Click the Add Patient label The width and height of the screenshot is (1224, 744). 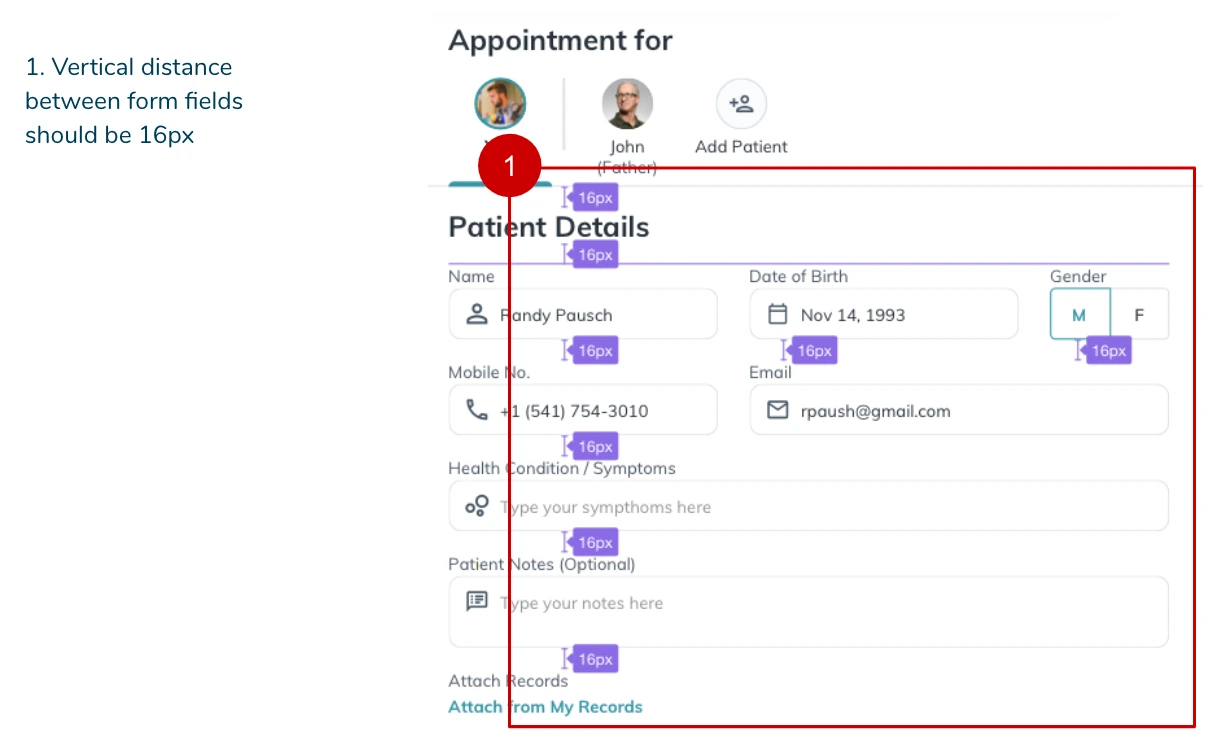pyautogui.click(x=741, y=146)
